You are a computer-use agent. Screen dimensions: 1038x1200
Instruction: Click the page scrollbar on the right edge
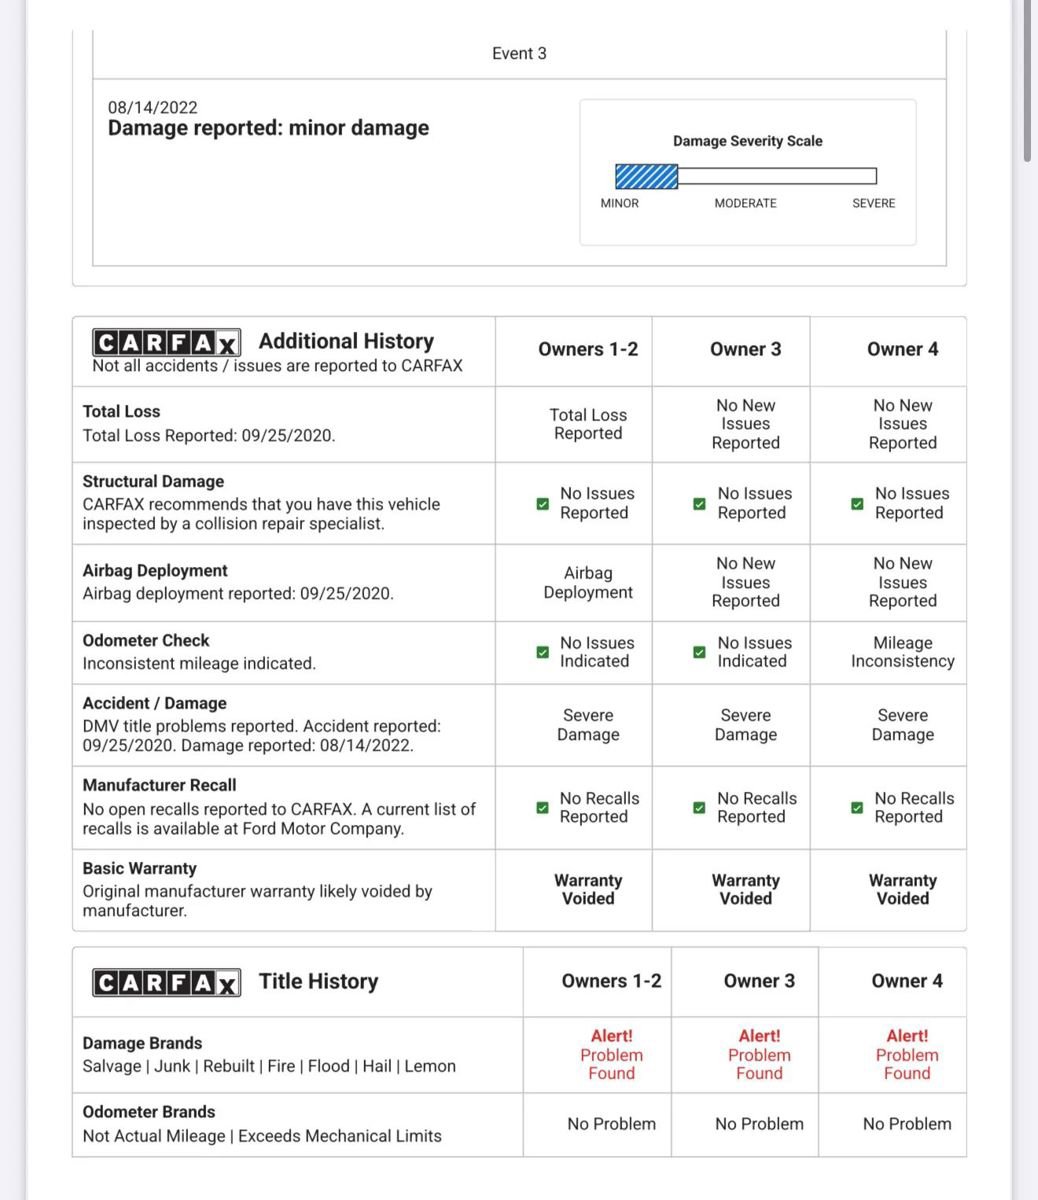(1027, 80)
